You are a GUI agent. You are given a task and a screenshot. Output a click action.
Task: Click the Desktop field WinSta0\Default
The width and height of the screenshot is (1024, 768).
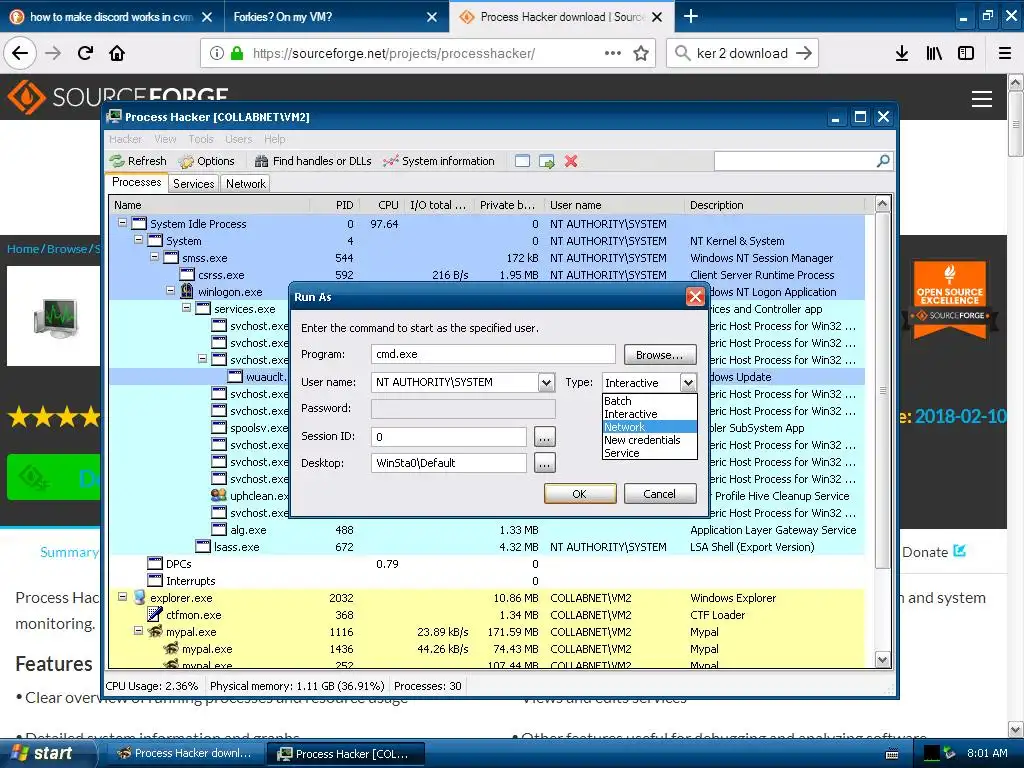coord(449,463)
